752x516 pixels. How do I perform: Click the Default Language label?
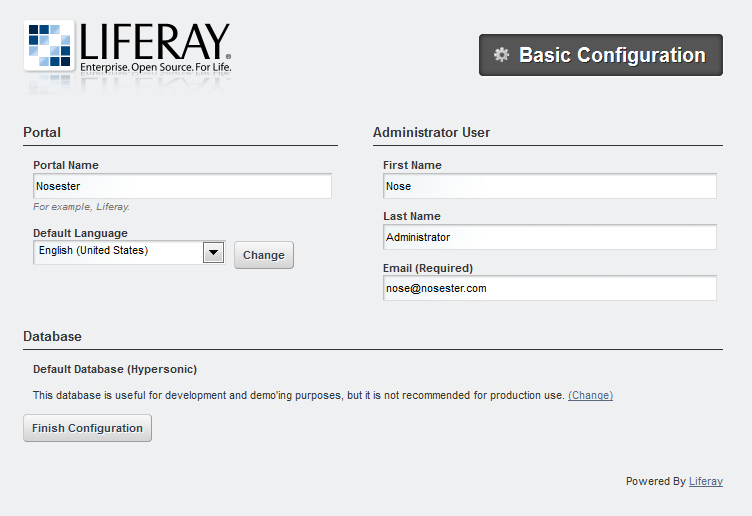pyautogui.click(x=80, y=233)
